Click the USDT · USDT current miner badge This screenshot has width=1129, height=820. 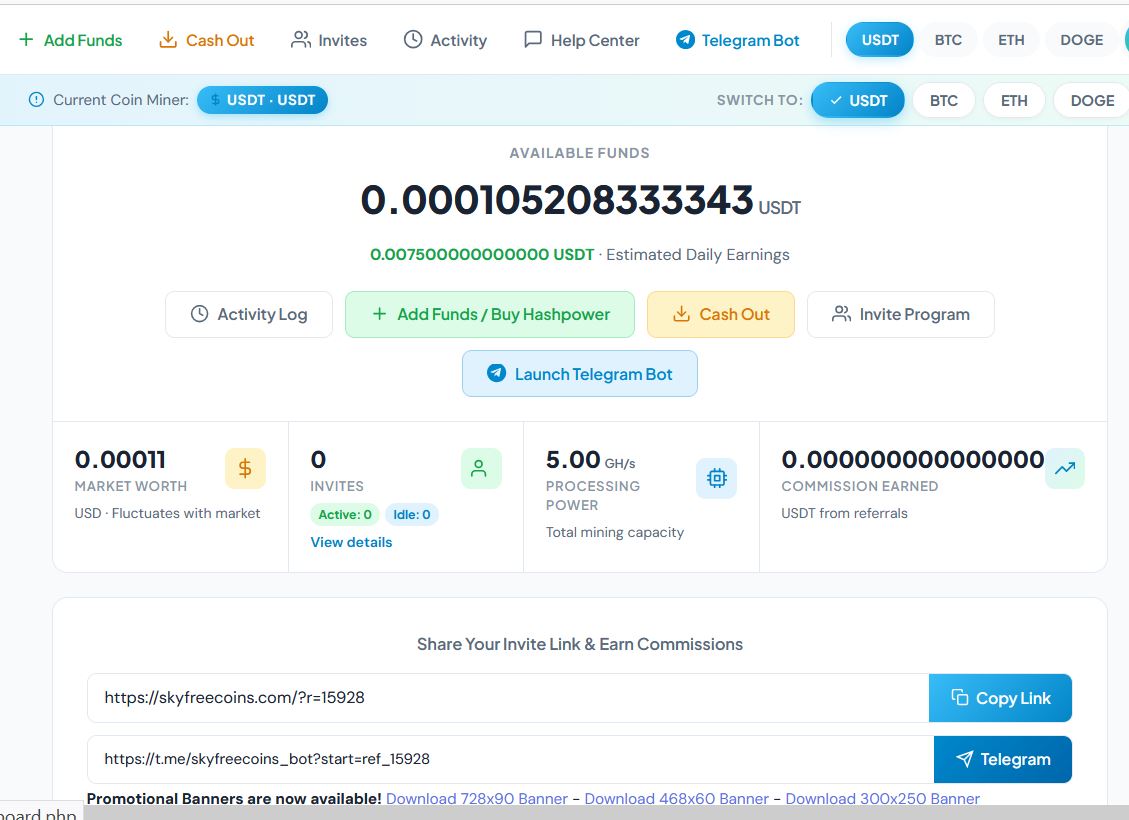coord(262,100)
